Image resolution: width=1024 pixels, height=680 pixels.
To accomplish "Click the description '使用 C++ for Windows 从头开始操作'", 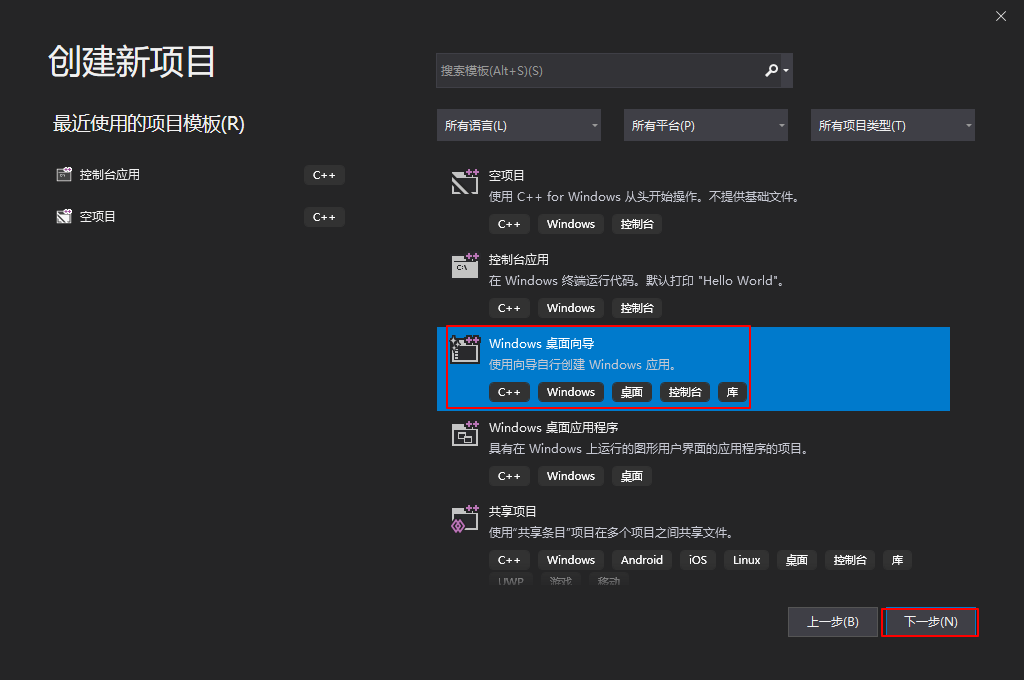I will 645,197.
